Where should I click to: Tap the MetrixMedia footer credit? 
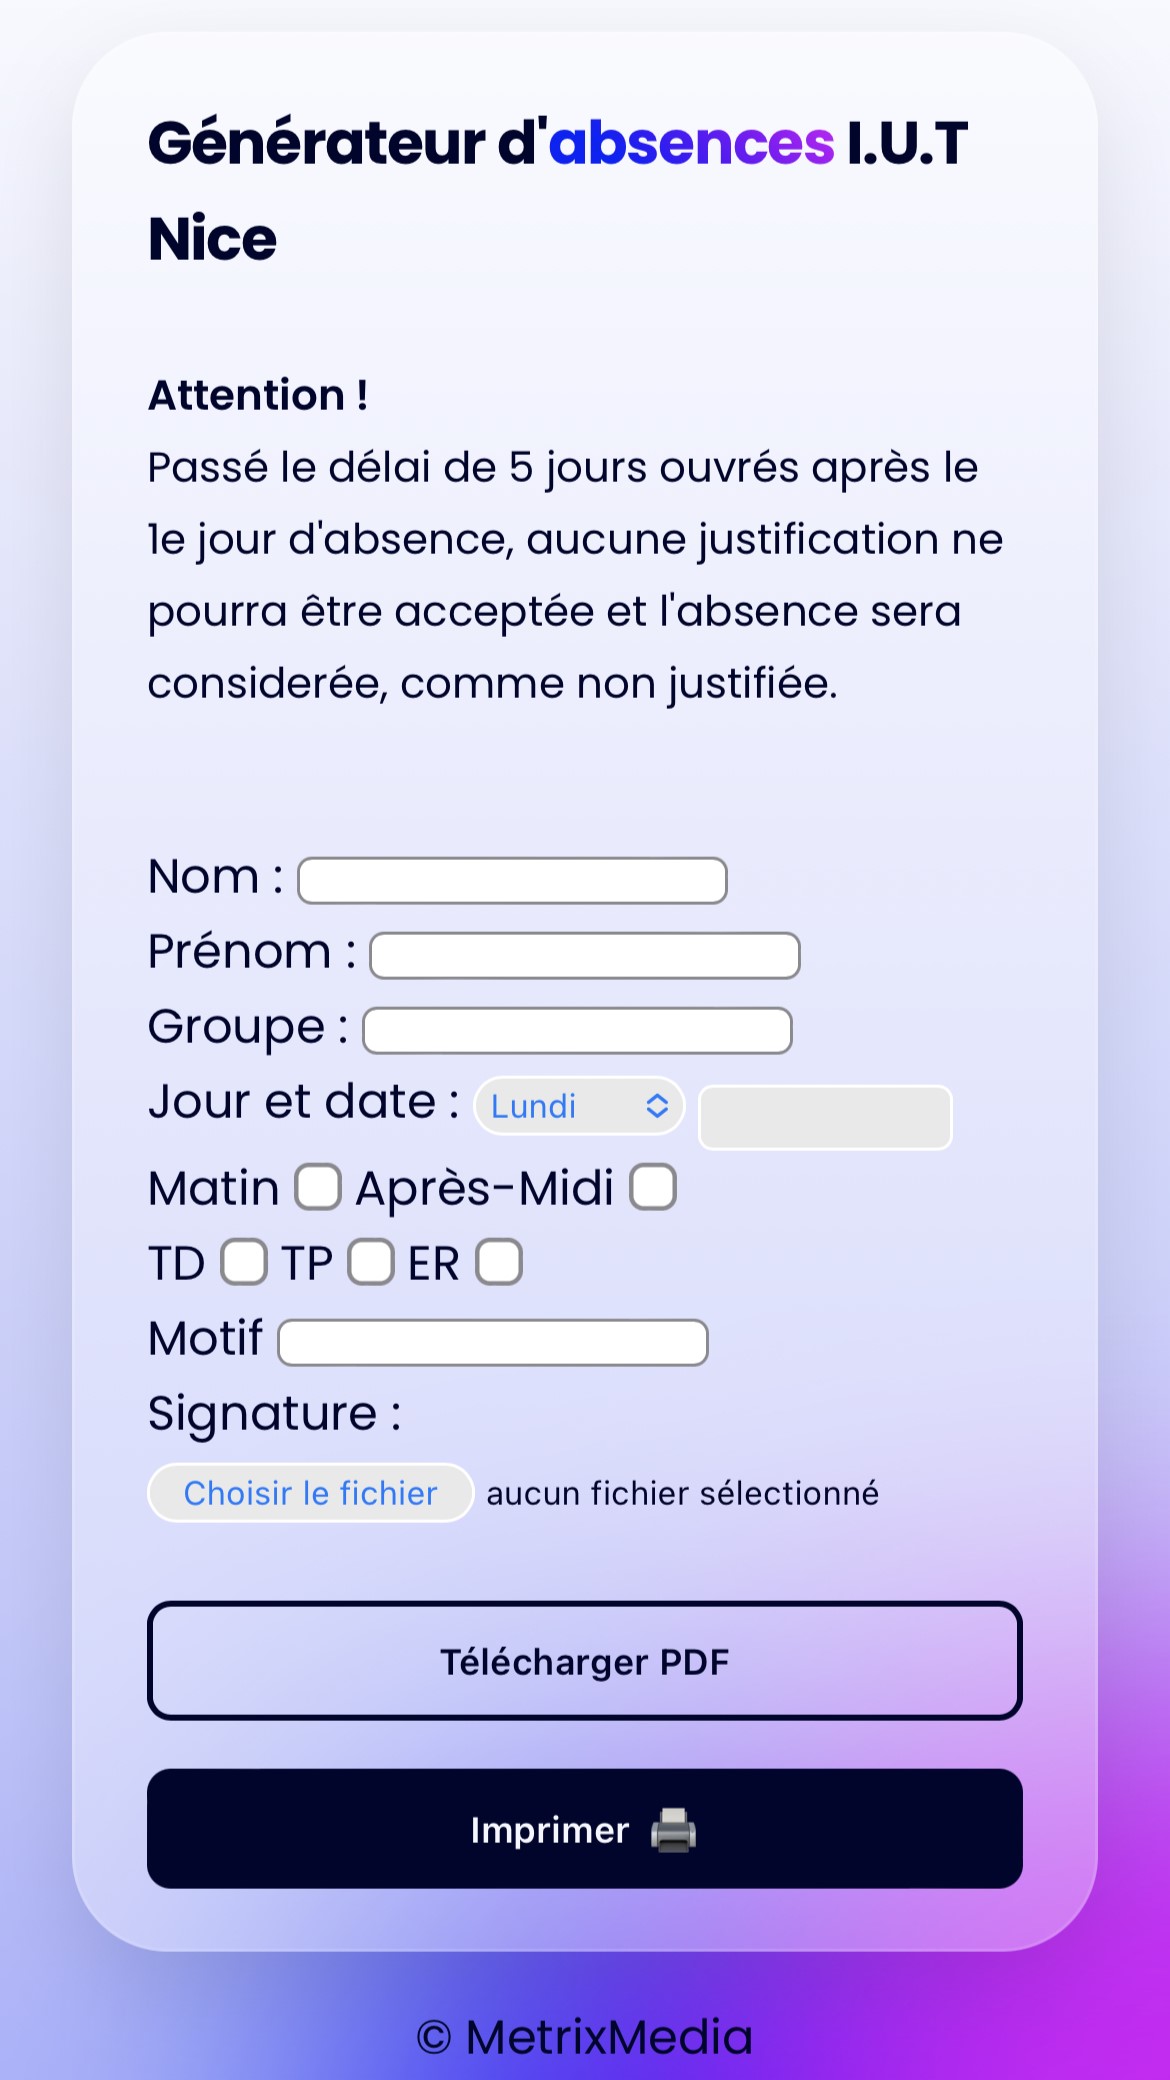(x=585, y=2036)
